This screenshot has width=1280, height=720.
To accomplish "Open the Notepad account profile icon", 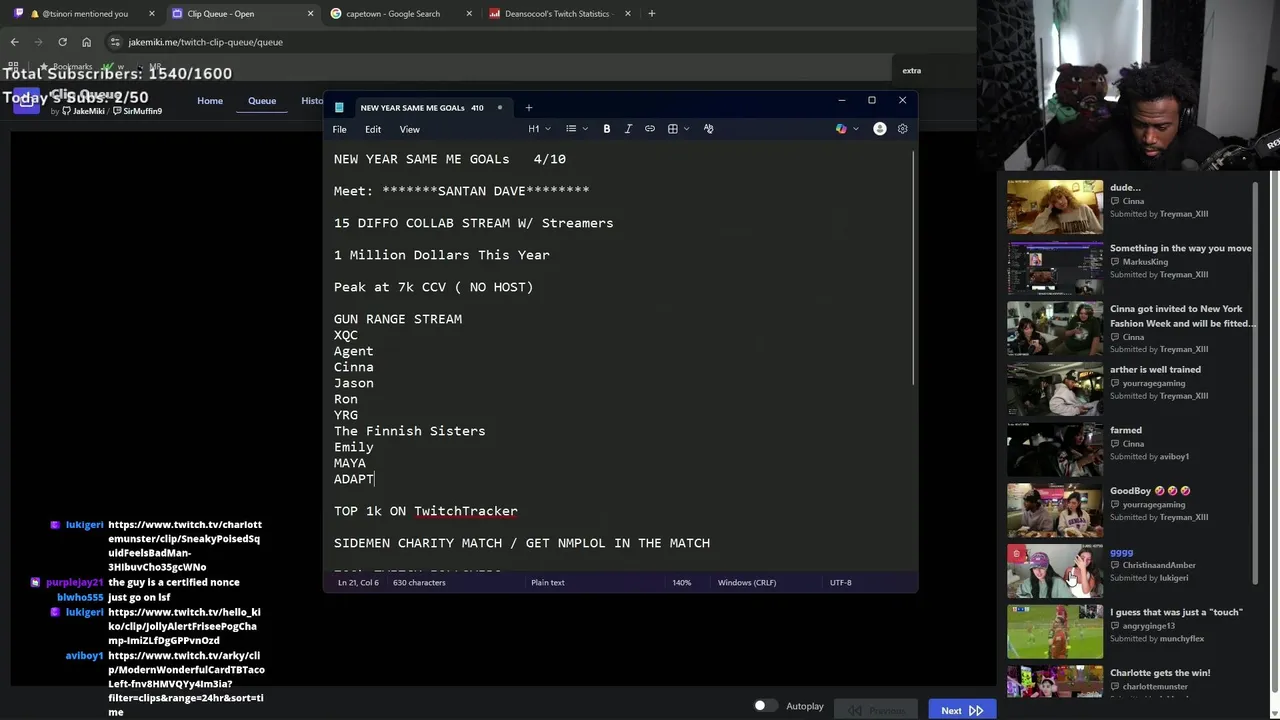I will [x=880, y=129].
